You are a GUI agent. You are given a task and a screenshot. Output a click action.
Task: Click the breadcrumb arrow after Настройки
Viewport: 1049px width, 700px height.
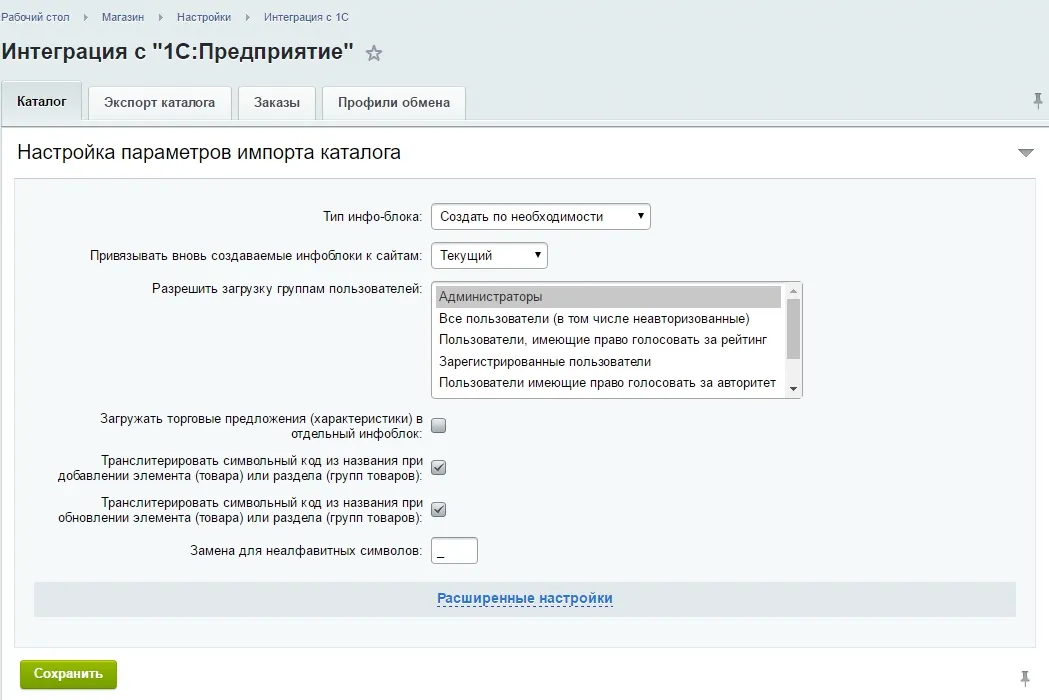(x=248, y=17)
